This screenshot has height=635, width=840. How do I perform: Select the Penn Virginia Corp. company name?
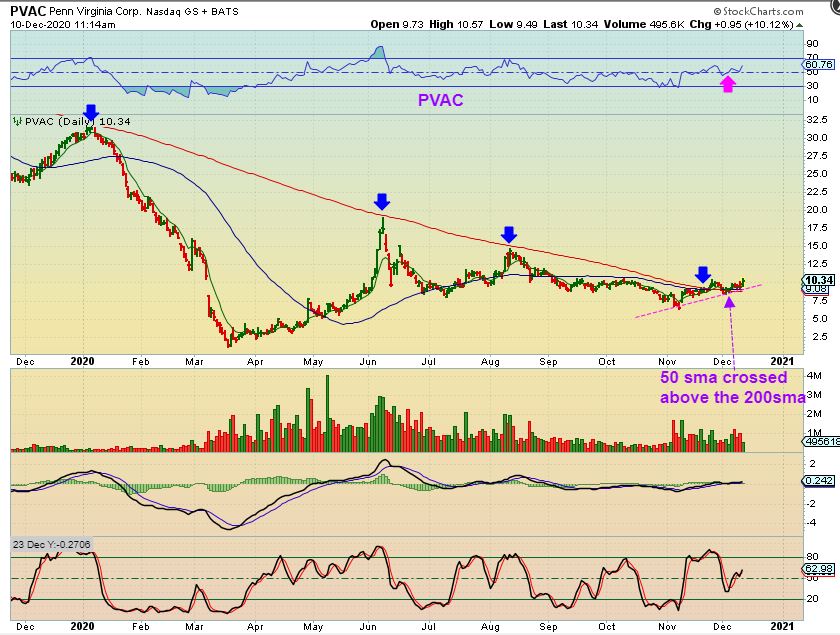click(94, 11)
